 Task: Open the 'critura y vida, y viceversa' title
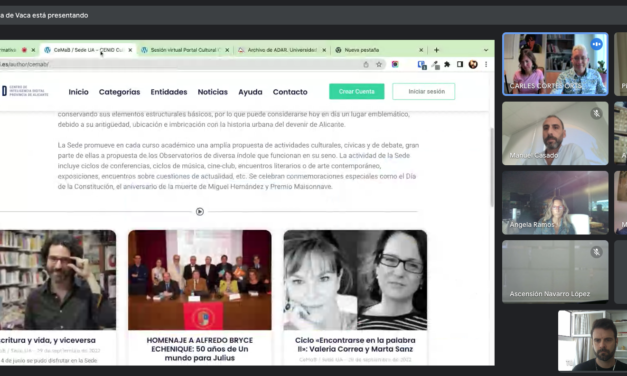coord(48,340)
